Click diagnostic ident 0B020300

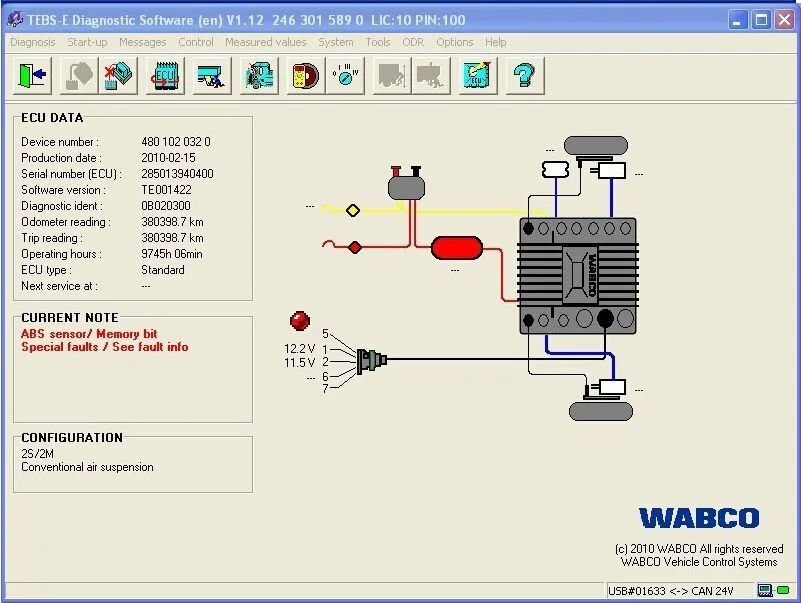(x=166, y=206)
